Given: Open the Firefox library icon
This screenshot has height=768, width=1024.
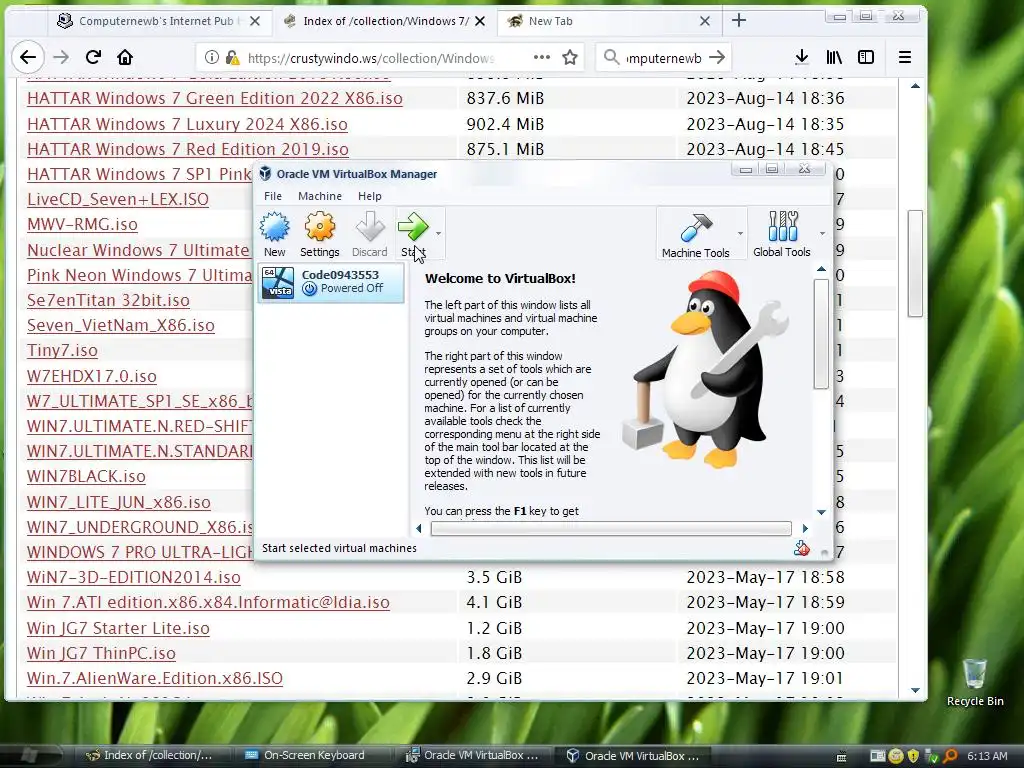Looking at the screenshot, I should pyautogui.click(x=834, y=57).
